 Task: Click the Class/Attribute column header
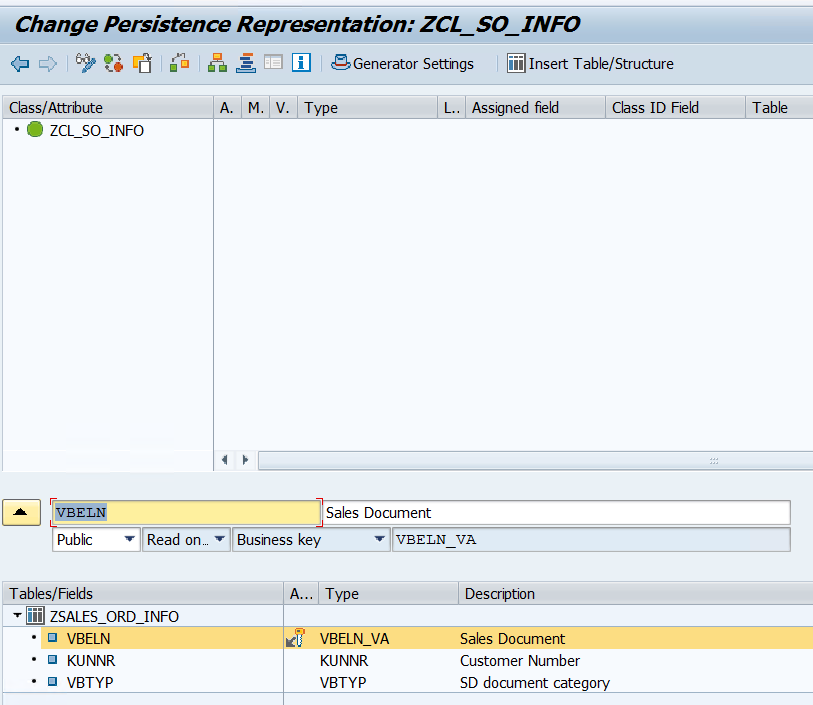[108, 107]
